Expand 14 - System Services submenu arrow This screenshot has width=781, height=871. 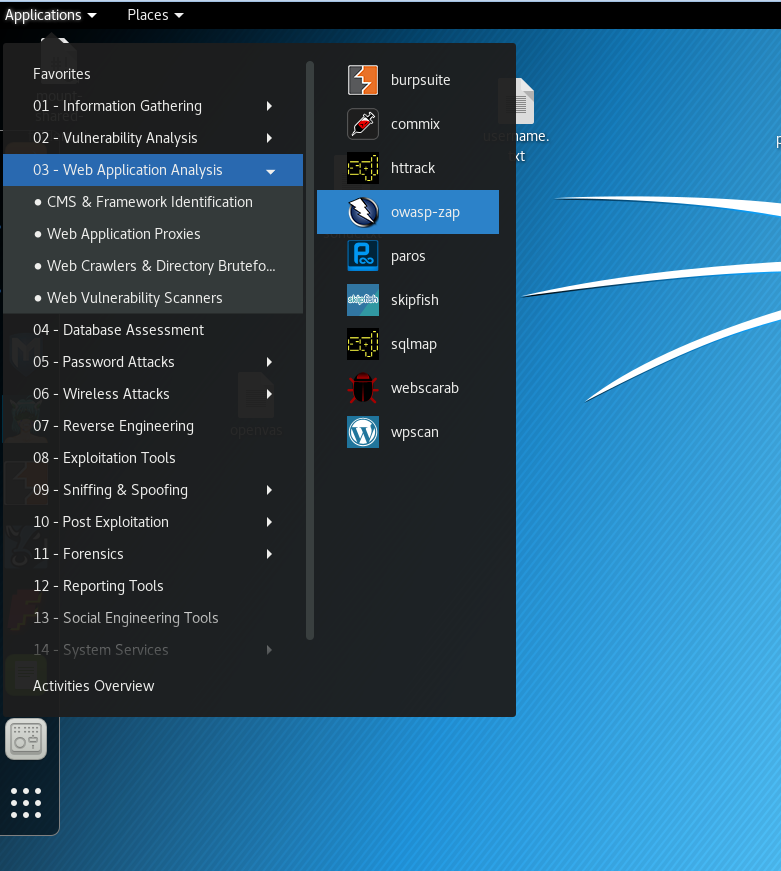click(x=269, y=650)
